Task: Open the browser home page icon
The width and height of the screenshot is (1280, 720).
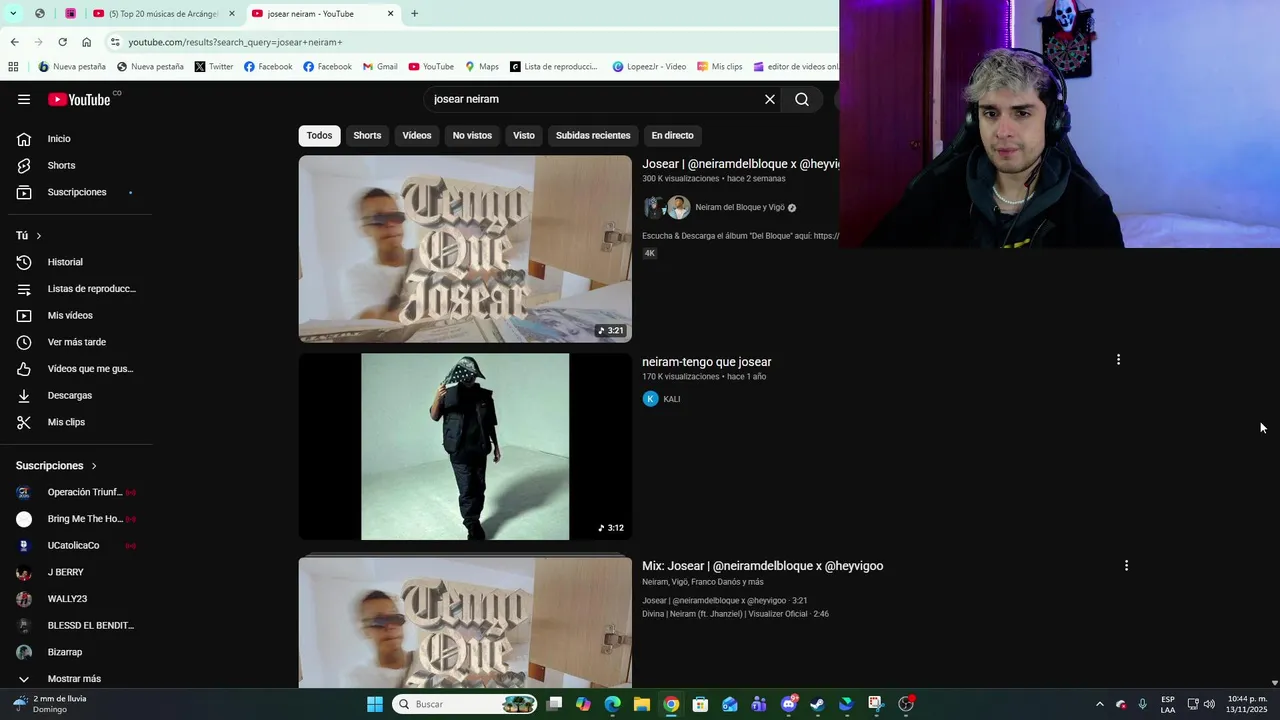Action: (86, 42)
